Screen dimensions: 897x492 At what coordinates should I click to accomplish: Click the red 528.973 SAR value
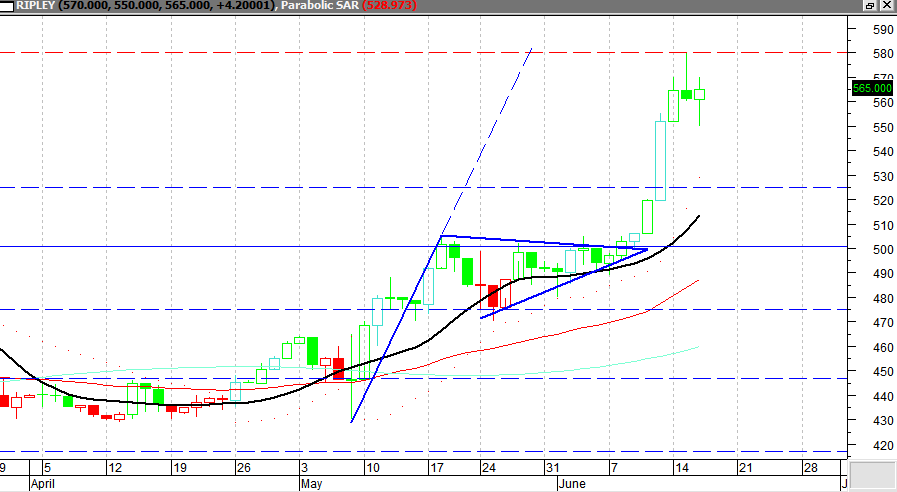pos(389,5)
